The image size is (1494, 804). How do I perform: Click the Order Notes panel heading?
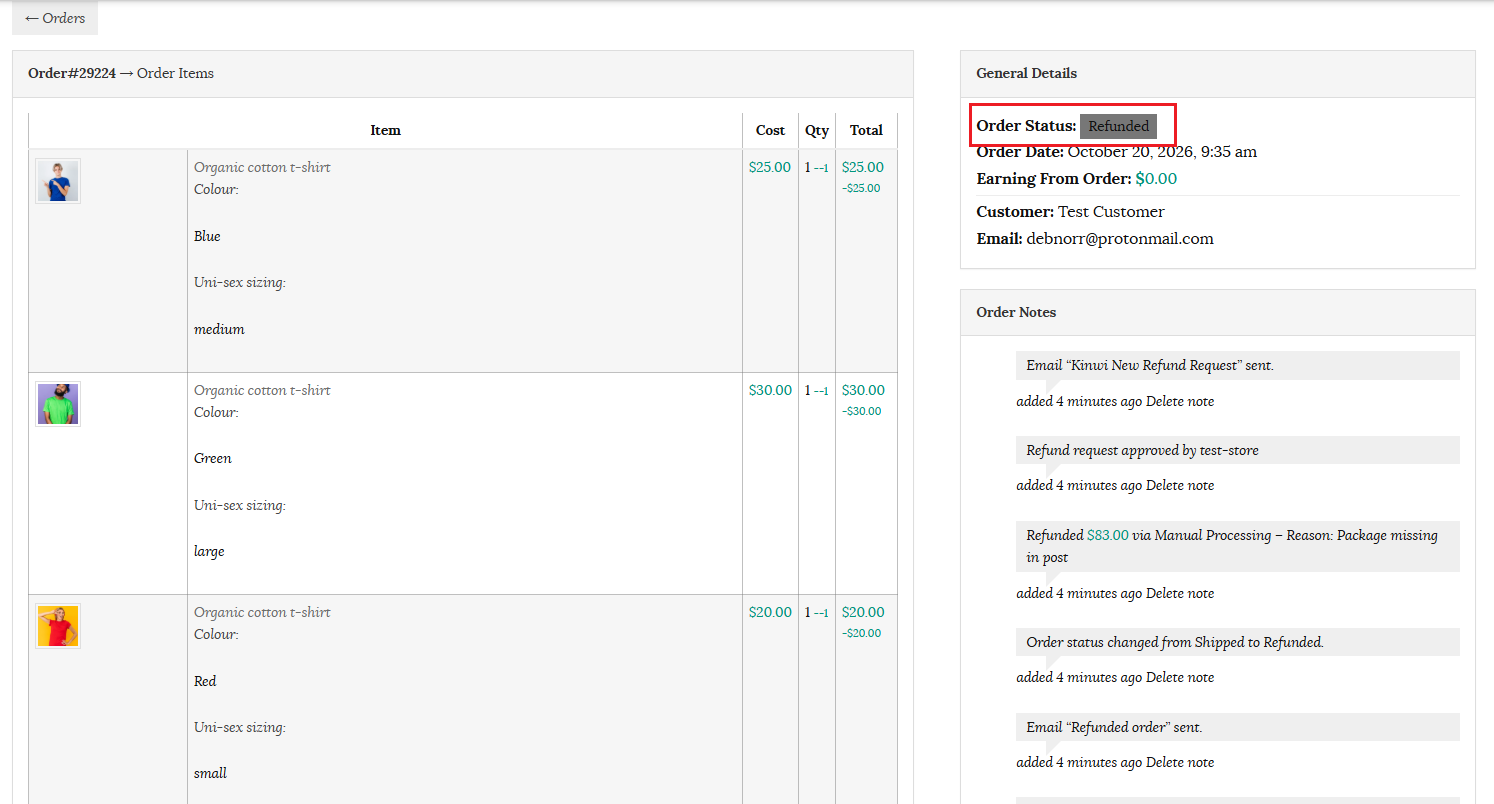[1016, 312]
